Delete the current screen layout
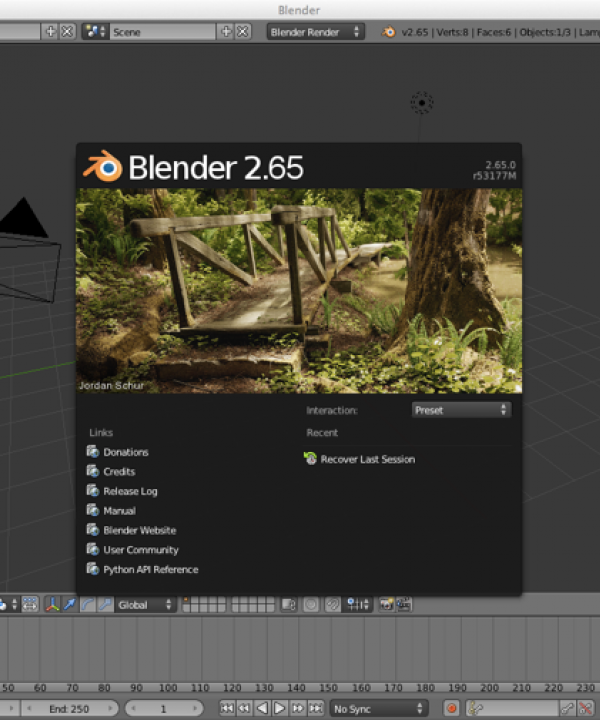The width and height of the screenshot is (600, 720). [x=67, y=32]
